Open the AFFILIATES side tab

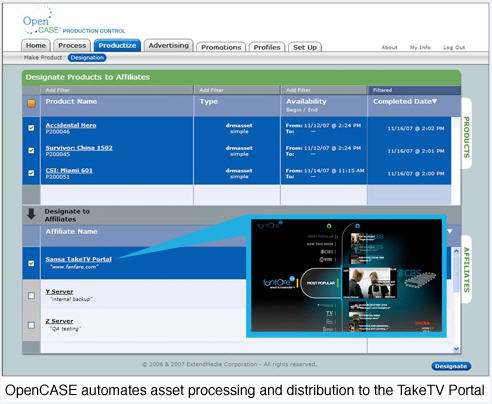click(x=466, y=270)
